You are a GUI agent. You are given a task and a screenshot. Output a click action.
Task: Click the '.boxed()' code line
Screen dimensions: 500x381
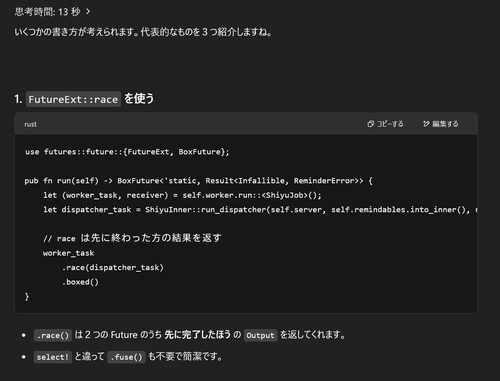[x=80, y=282]
